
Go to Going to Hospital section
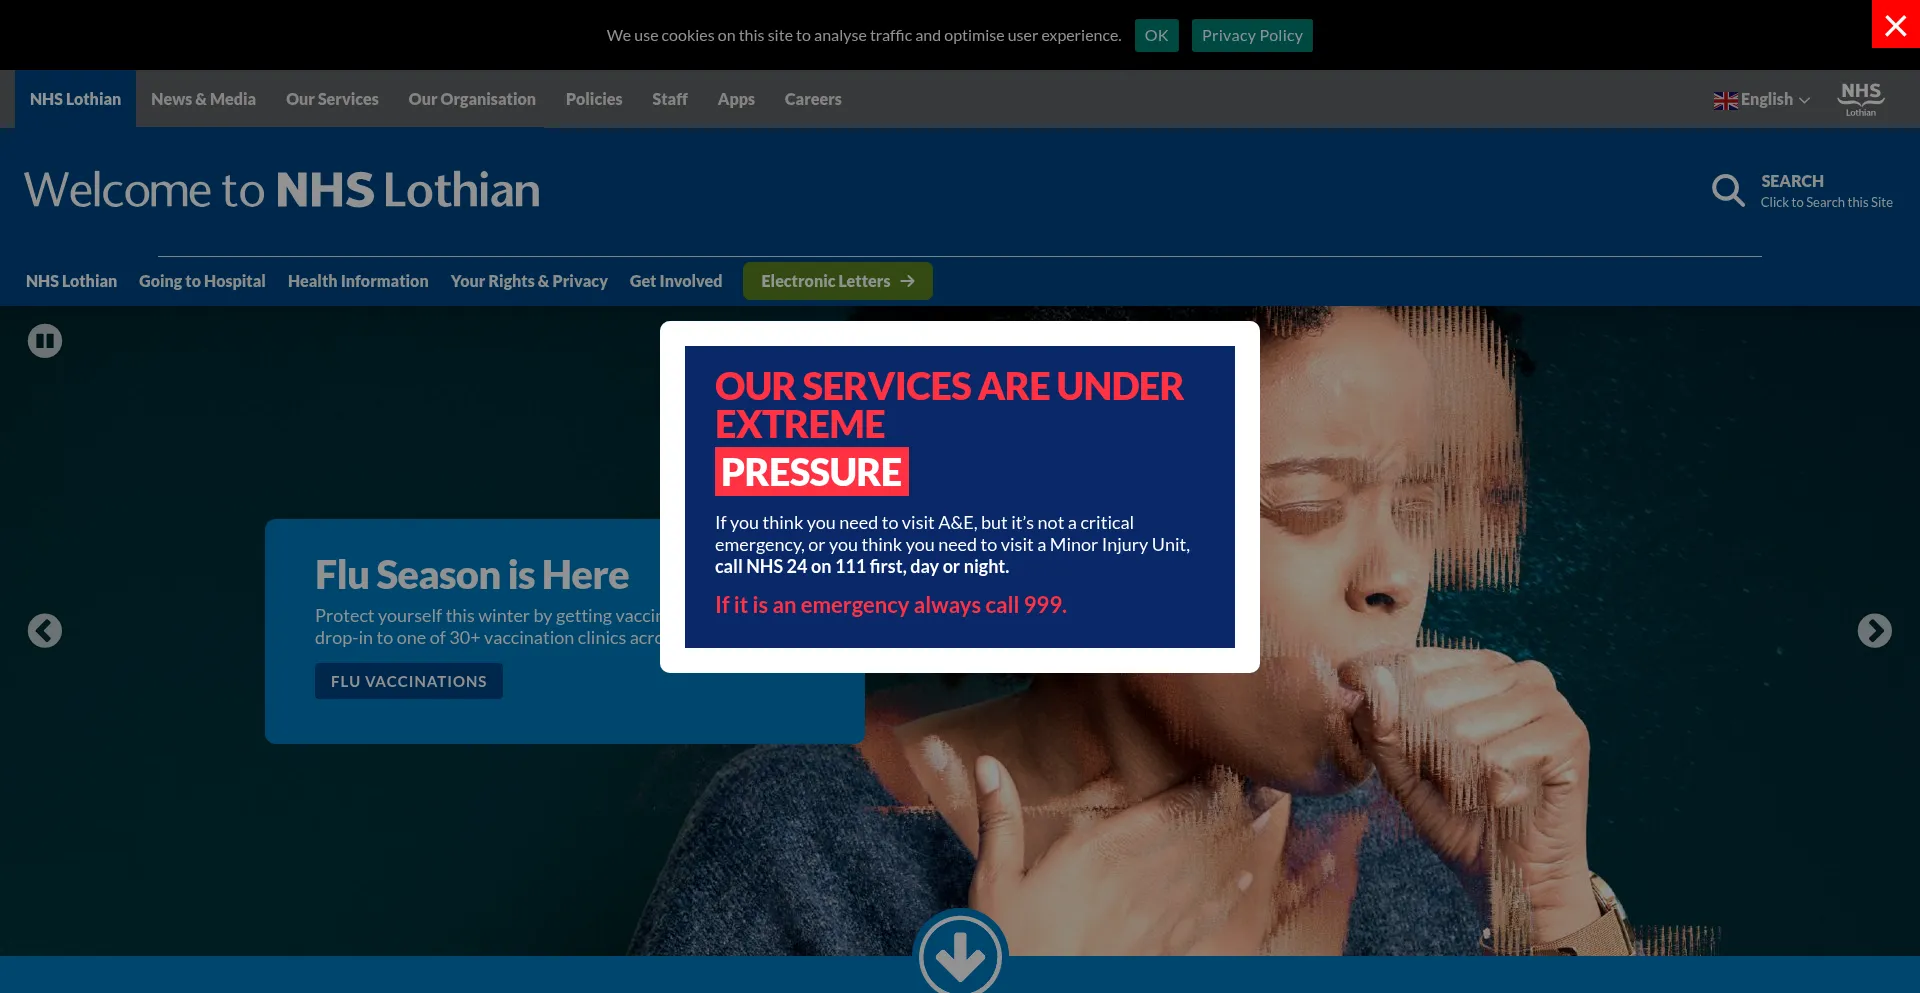tap(202, 281)
